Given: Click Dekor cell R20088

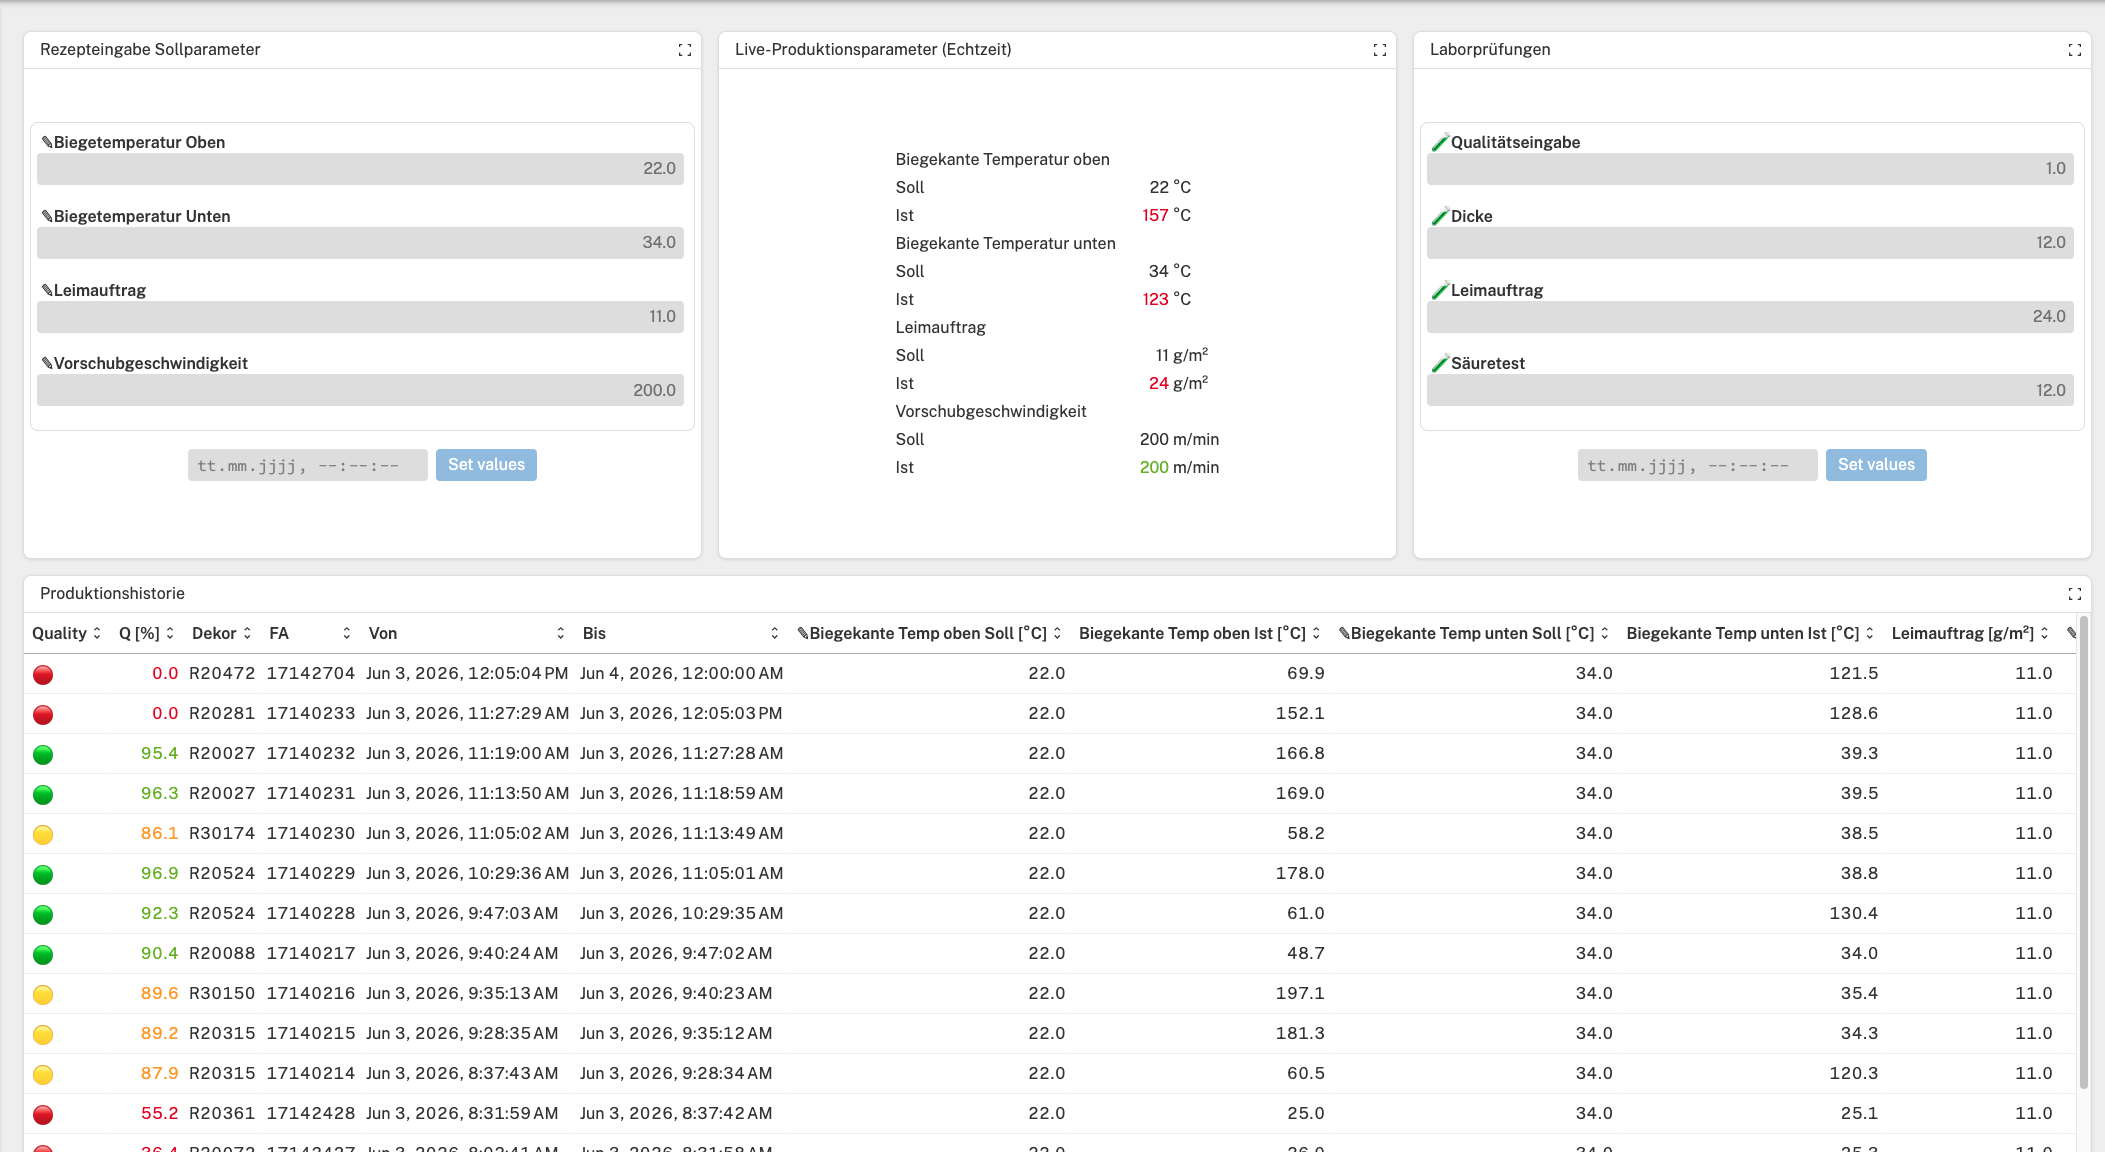Looking at the screenshot, I should [x=222, y=954].
